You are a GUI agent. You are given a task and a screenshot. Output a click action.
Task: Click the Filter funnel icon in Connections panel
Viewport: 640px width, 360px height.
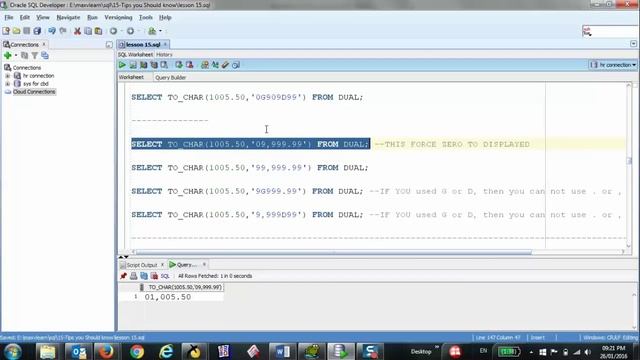click(35, 56)
